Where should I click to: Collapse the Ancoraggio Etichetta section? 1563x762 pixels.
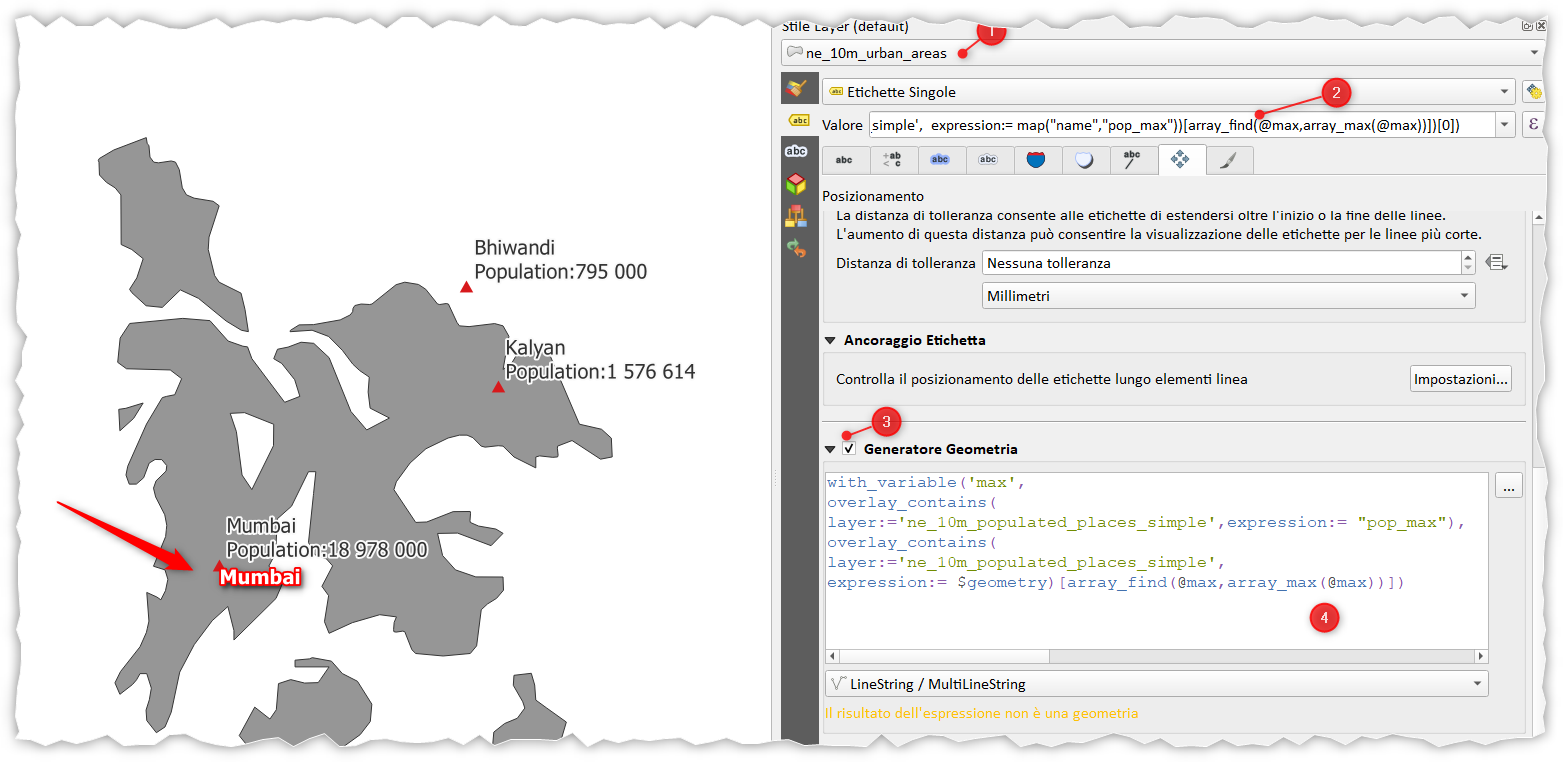(830, 341)
